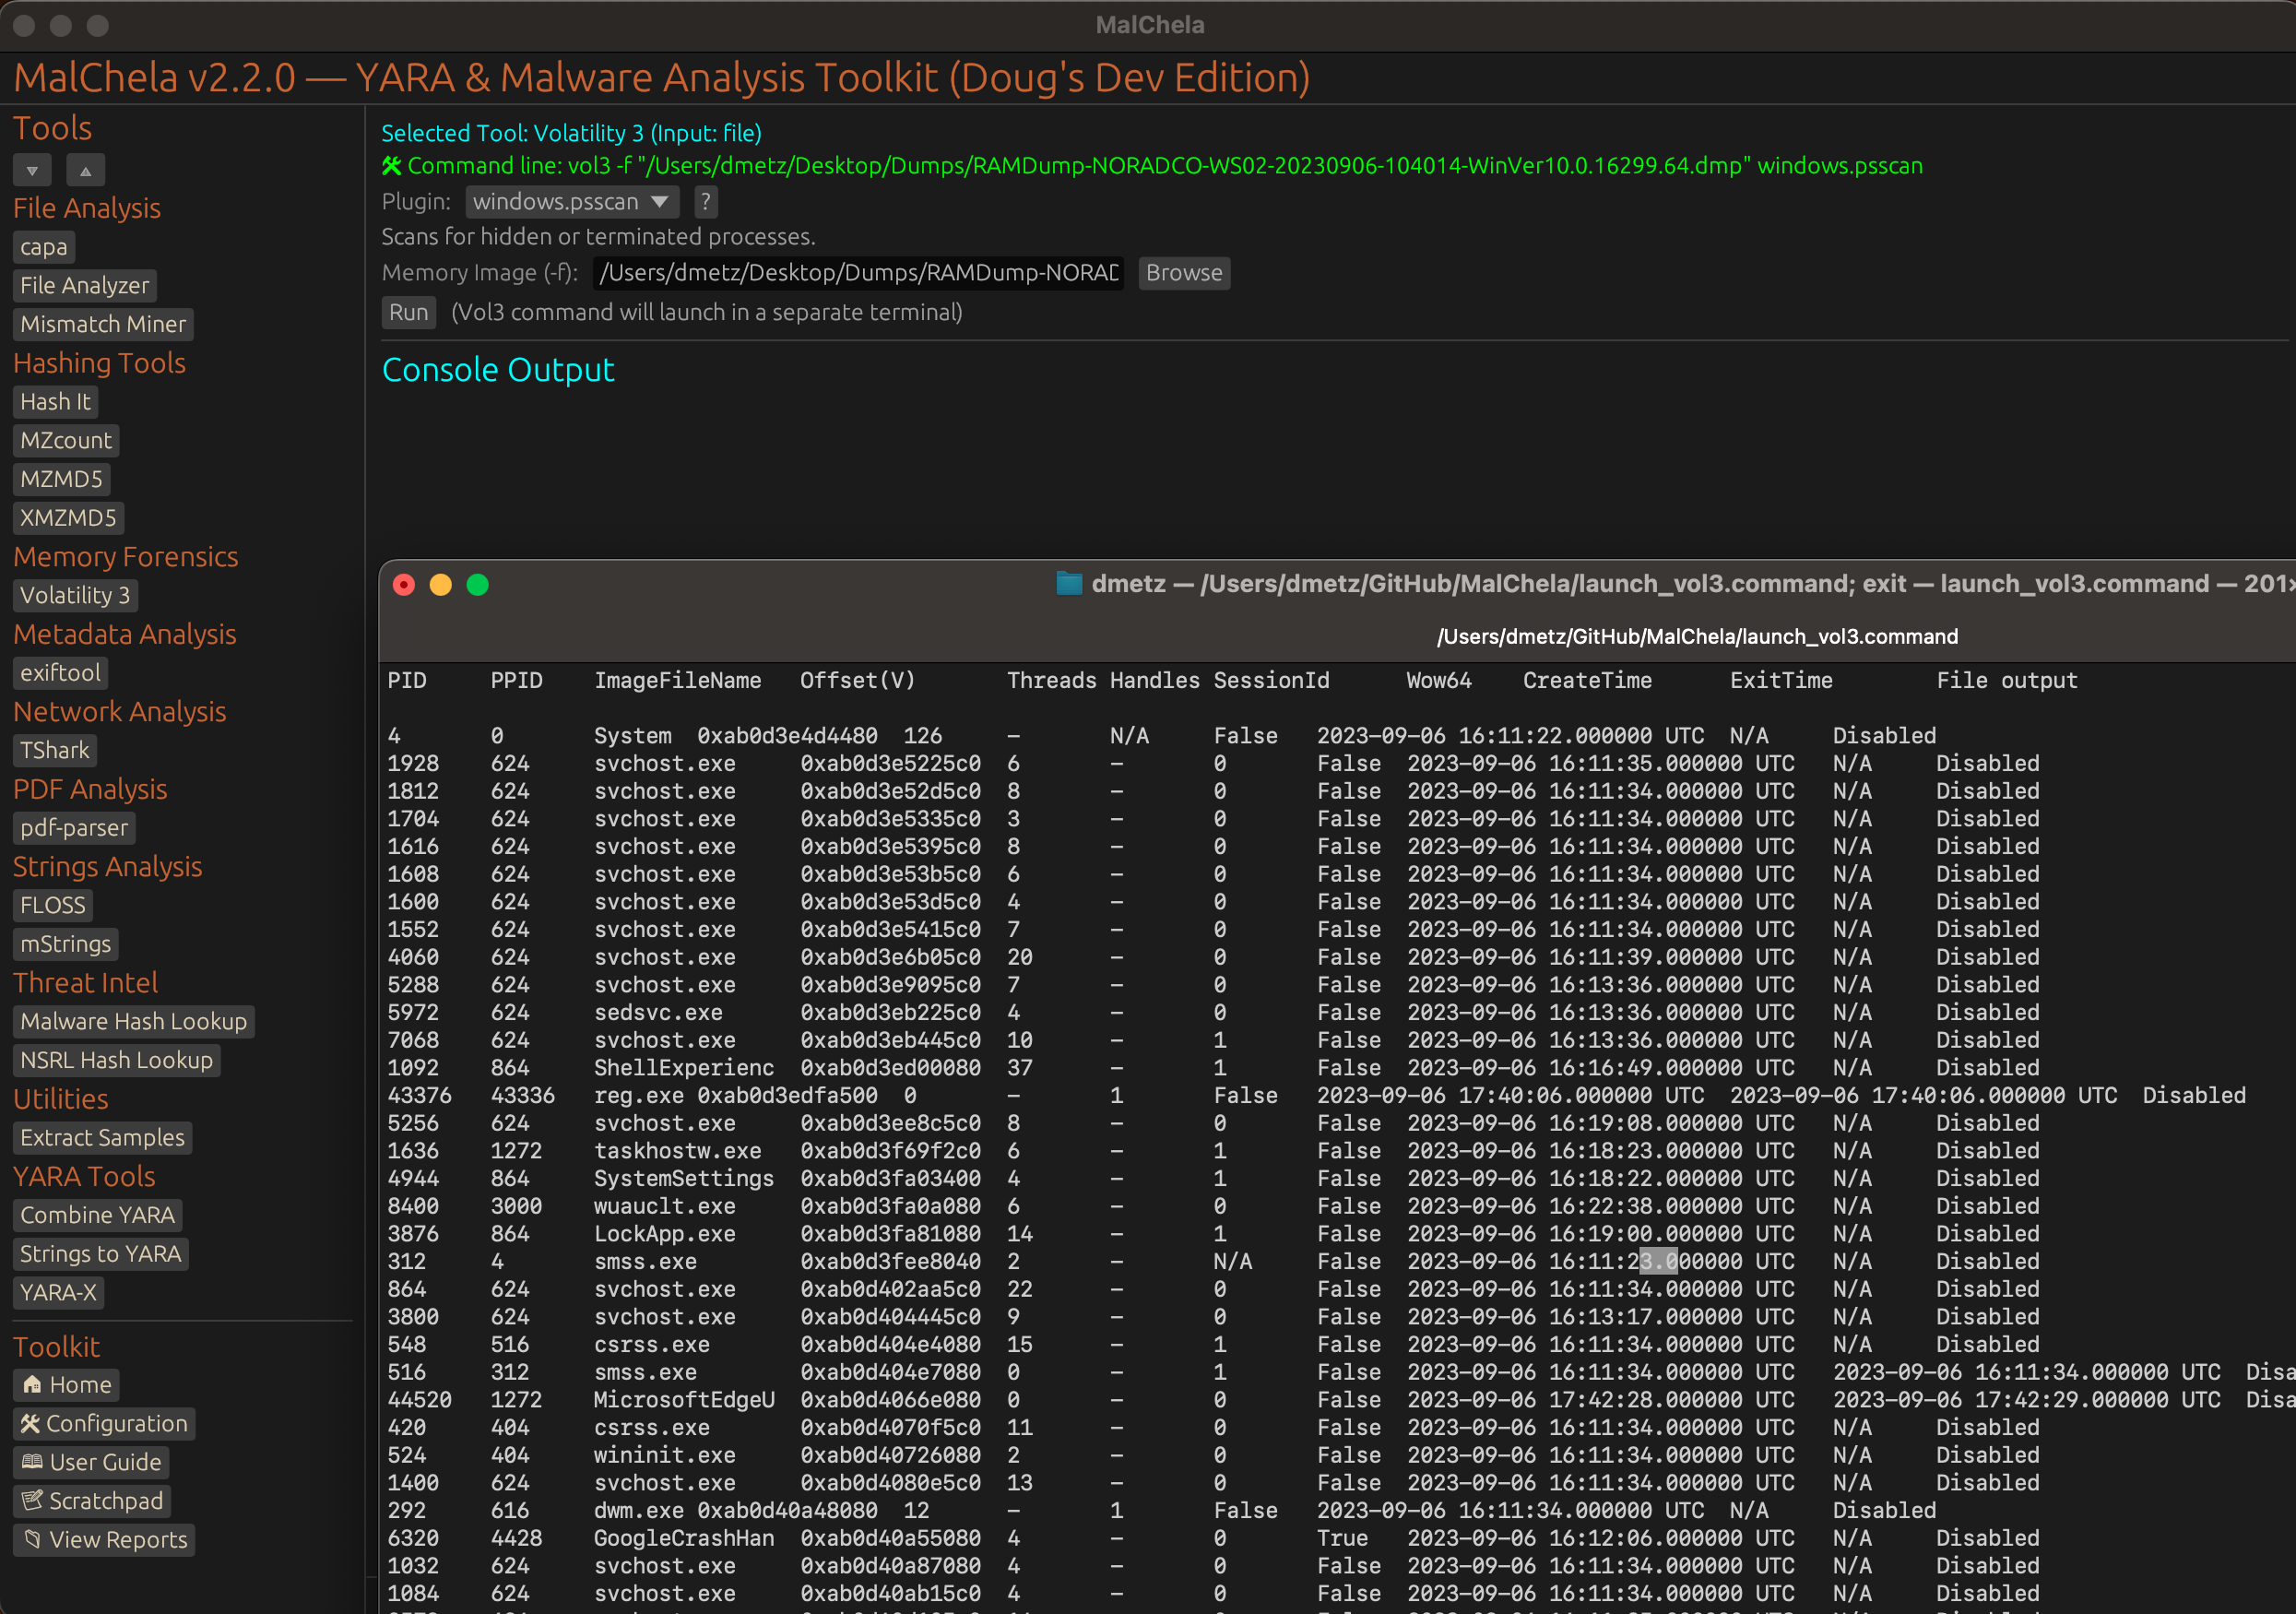The image size is (2296, 1614).
Task: Open NSRL Hash Lookup
Action: (117, 1061)
